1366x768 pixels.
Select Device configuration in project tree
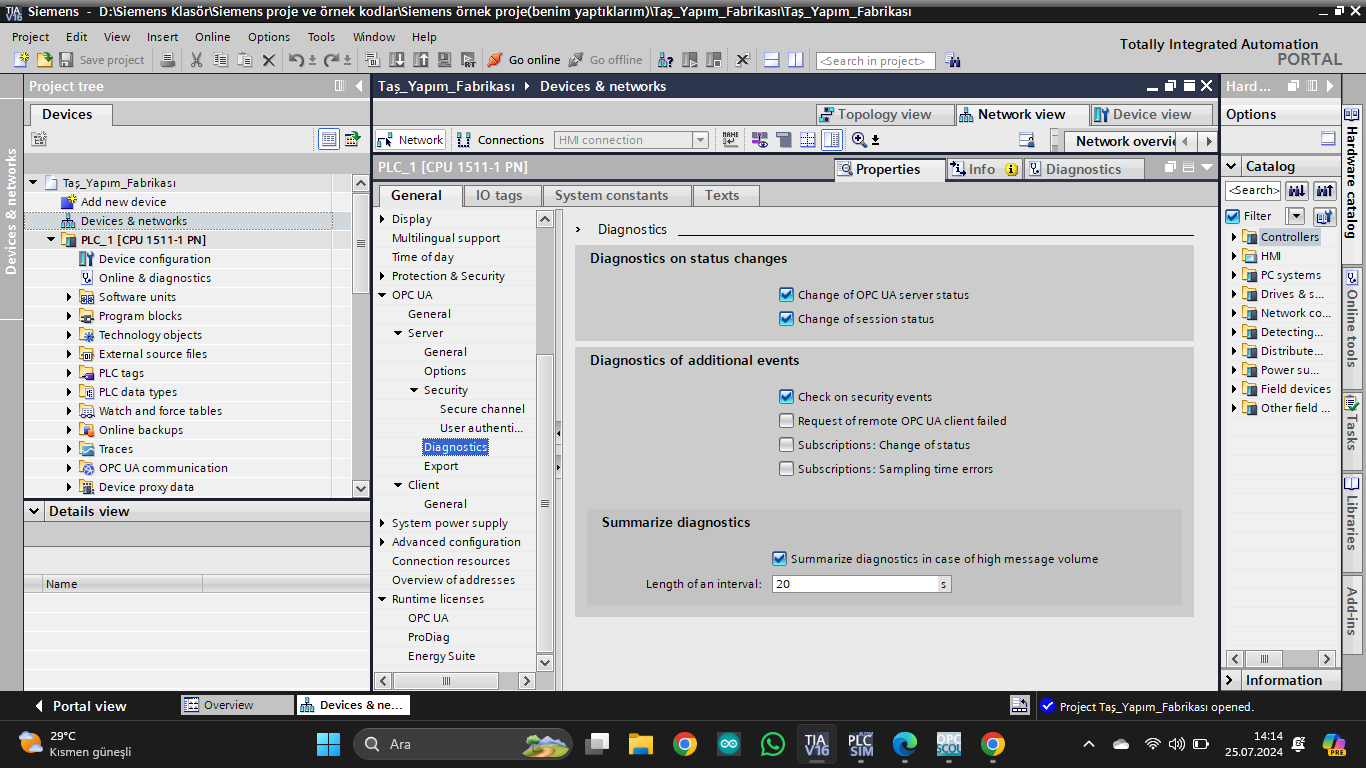pyautogui.click(x=155, y=259)
